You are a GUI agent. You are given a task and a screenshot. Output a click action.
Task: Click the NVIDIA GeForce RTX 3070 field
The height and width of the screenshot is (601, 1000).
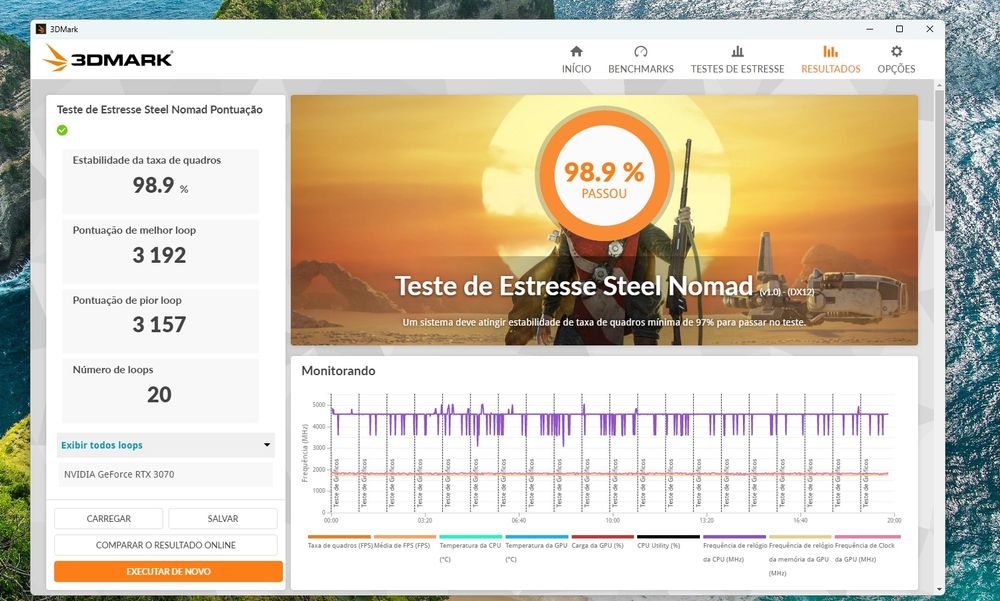[165, 474]
